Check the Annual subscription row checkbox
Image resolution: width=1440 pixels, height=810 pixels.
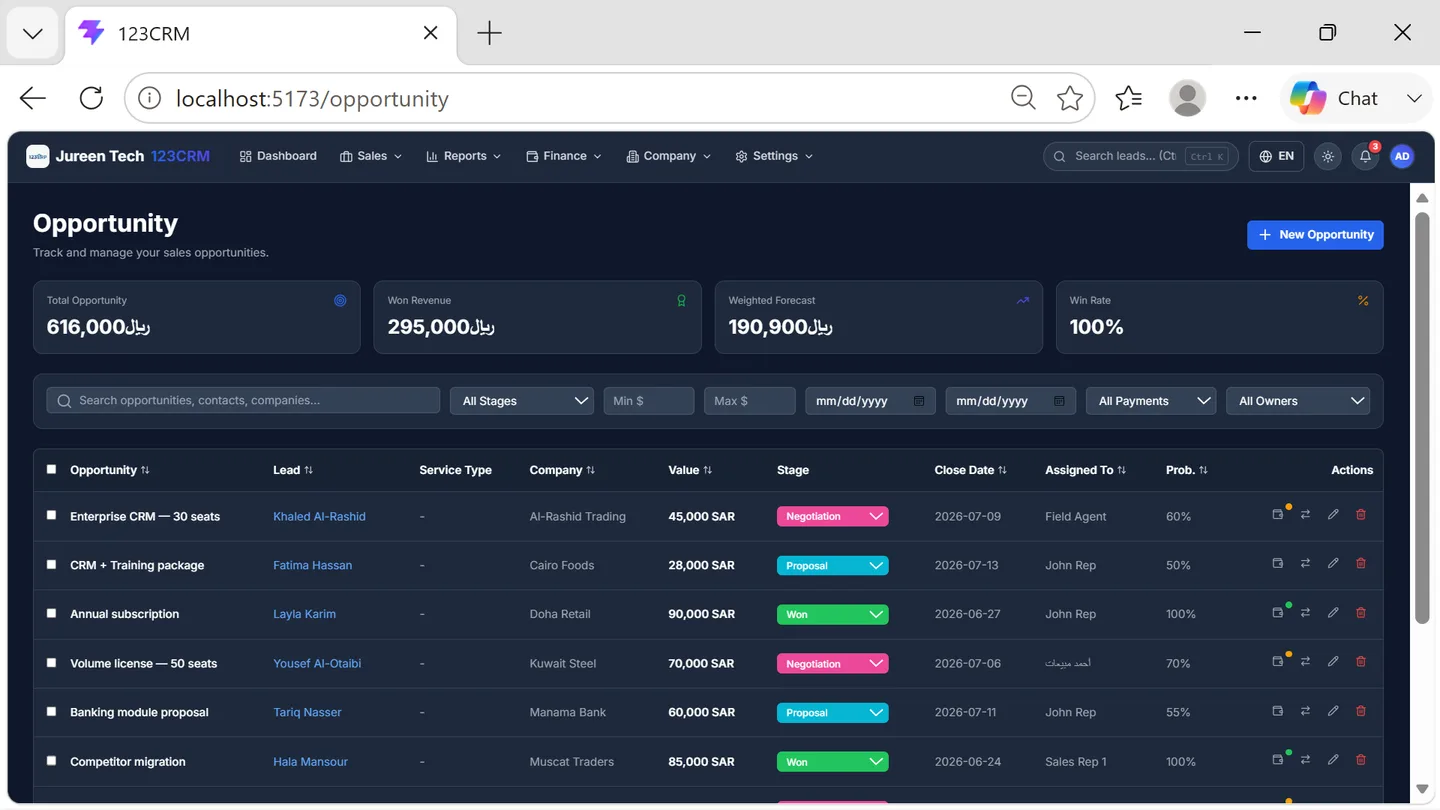[52, 613]
